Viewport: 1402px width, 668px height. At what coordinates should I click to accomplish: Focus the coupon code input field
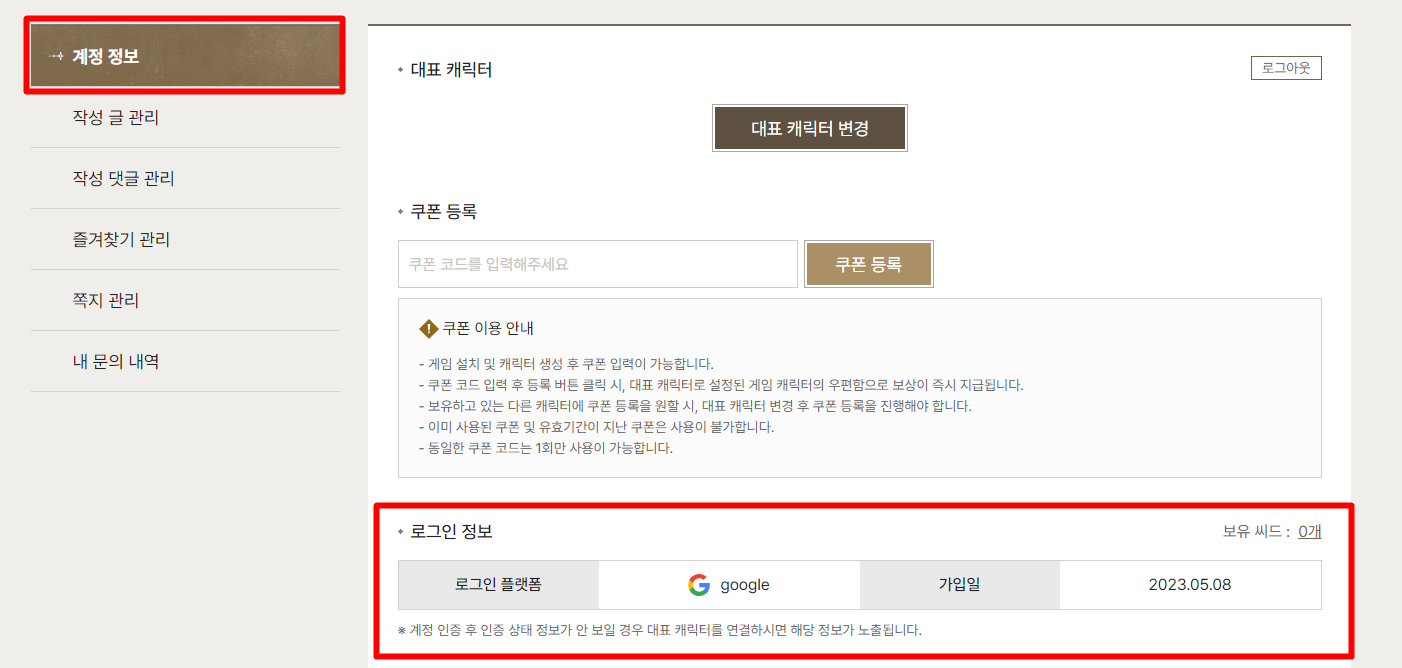coord(598,264)
